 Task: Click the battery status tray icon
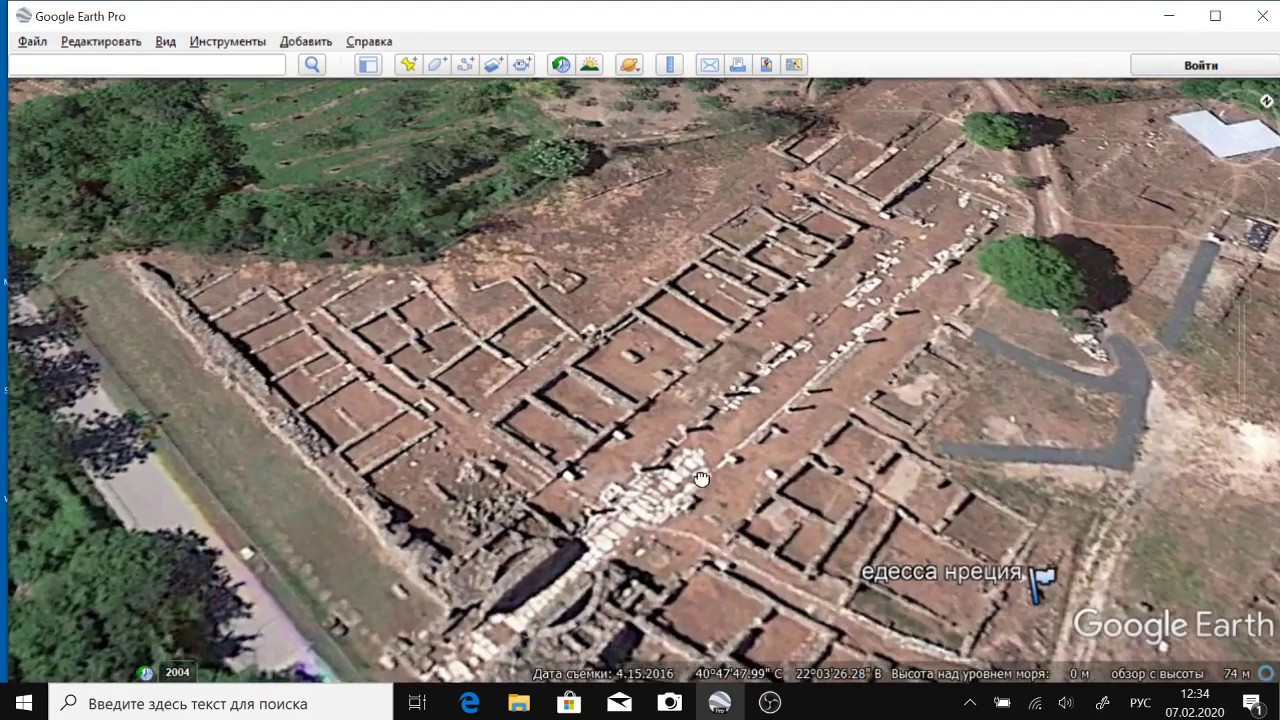coord(1002,703)
